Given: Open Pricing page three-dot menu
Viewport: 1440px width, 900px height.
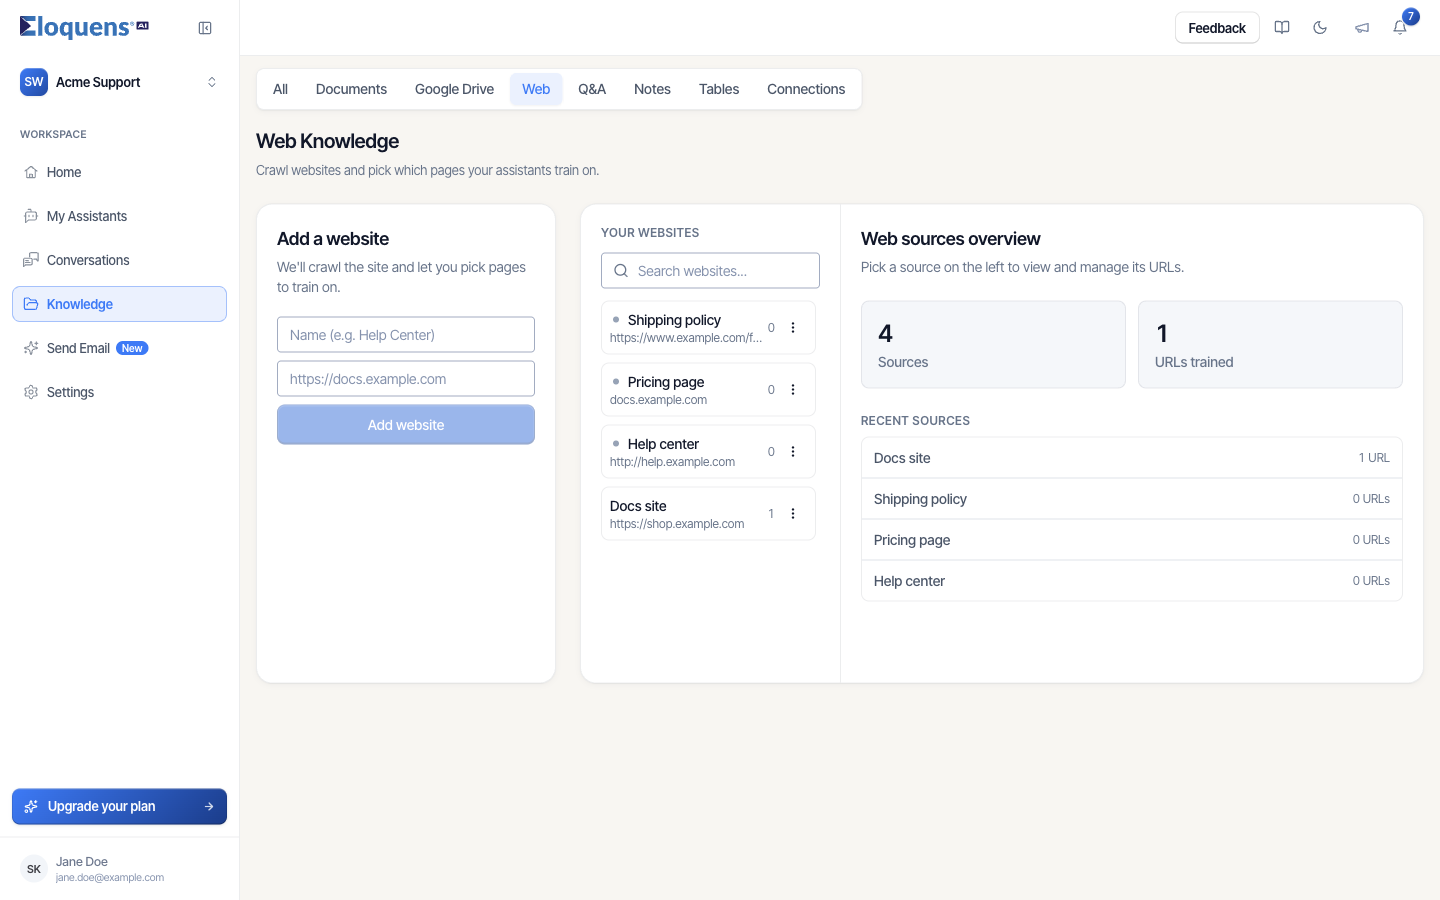Looking at the screenshot, I should click(793, 390).
